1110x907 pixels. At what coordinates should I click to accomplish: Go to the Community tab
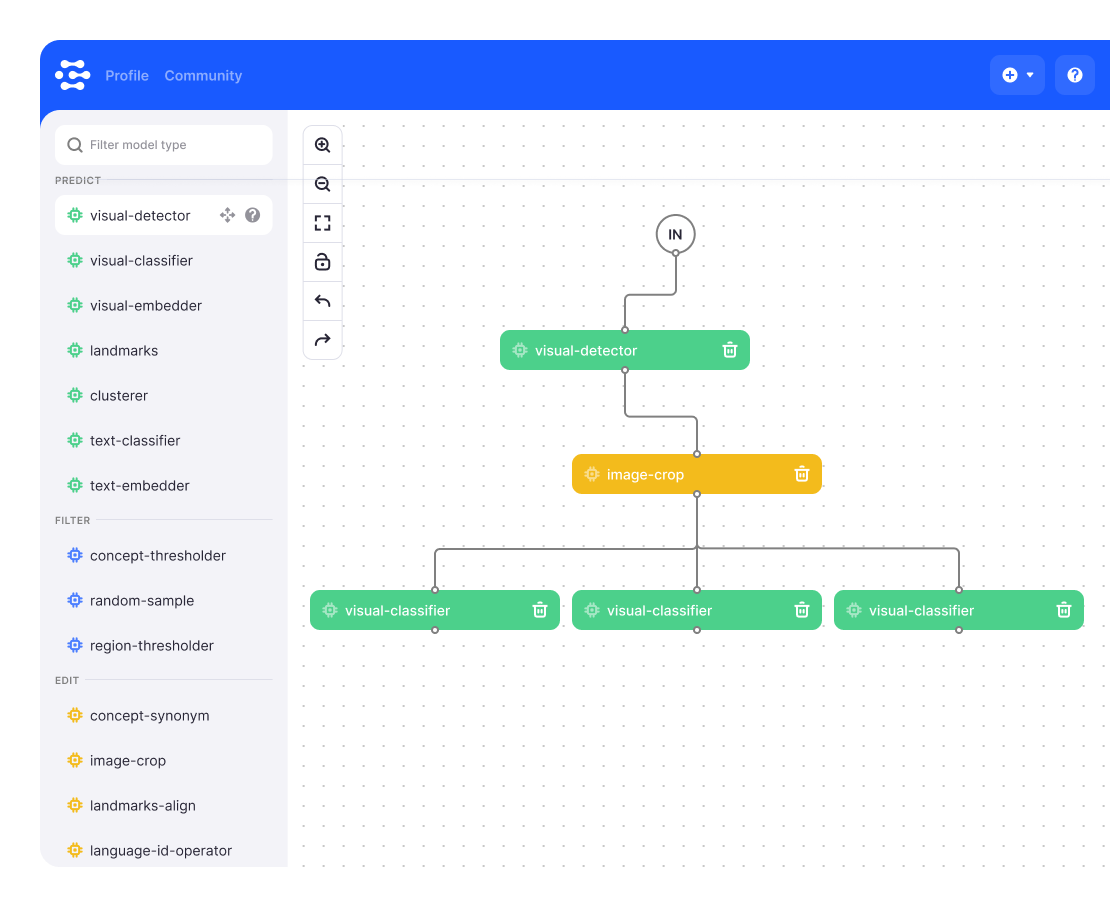coord(203,76)
